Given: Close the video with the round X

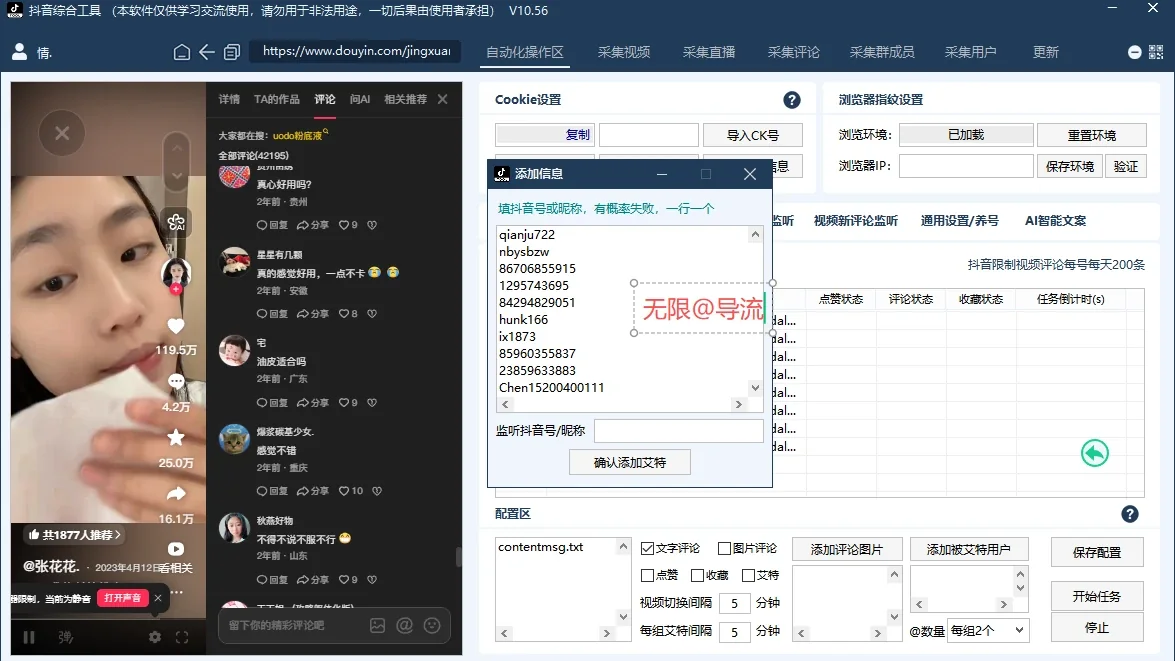Looking at the screenshot, I should pos(62,133).
